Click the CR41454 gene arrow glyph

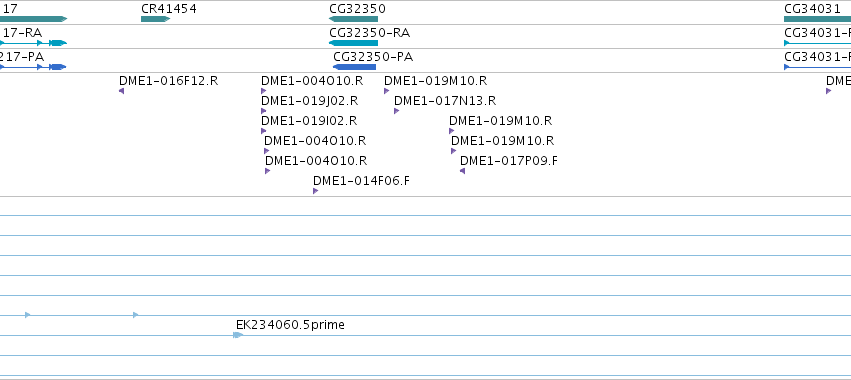[155, 19]
